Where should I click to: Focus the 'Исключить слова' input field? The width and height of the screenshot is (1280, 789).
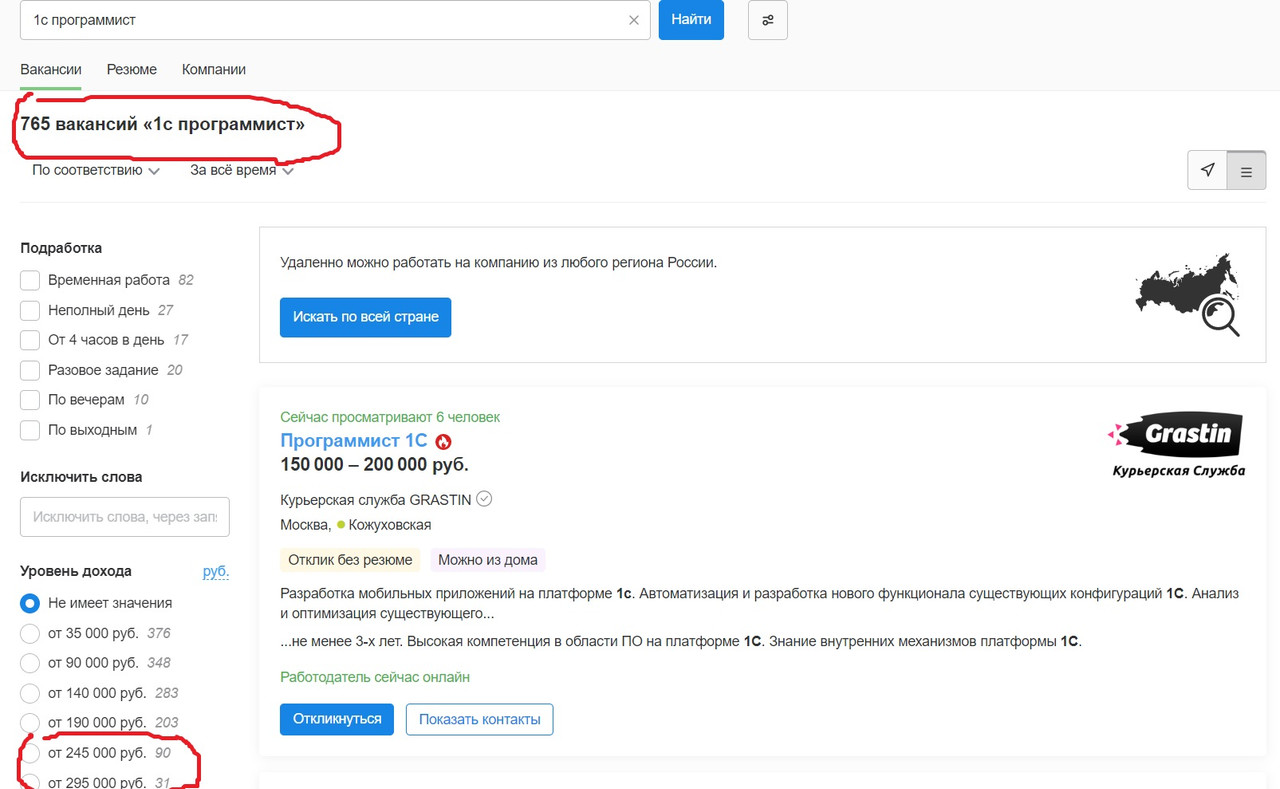pyautogui.click(x=125, y=517)
